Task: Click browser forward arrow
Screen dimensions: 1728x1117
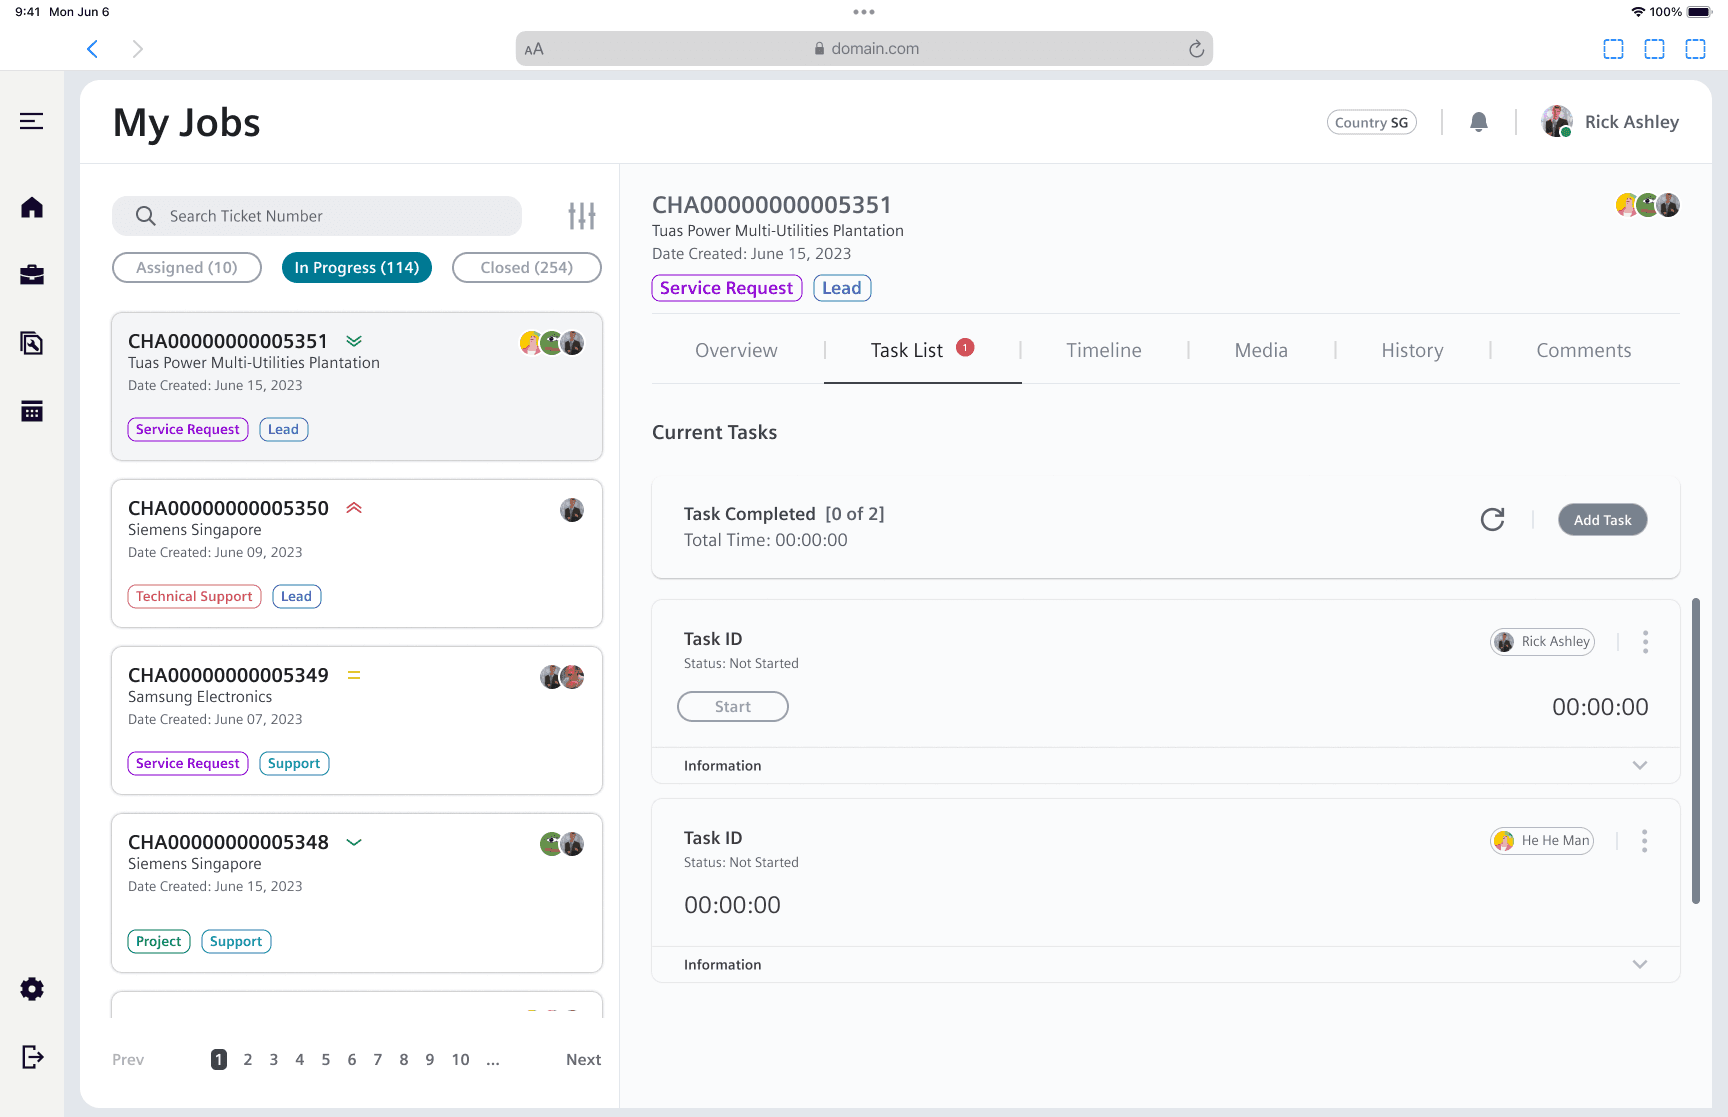Action: click(x=138, y=49)
